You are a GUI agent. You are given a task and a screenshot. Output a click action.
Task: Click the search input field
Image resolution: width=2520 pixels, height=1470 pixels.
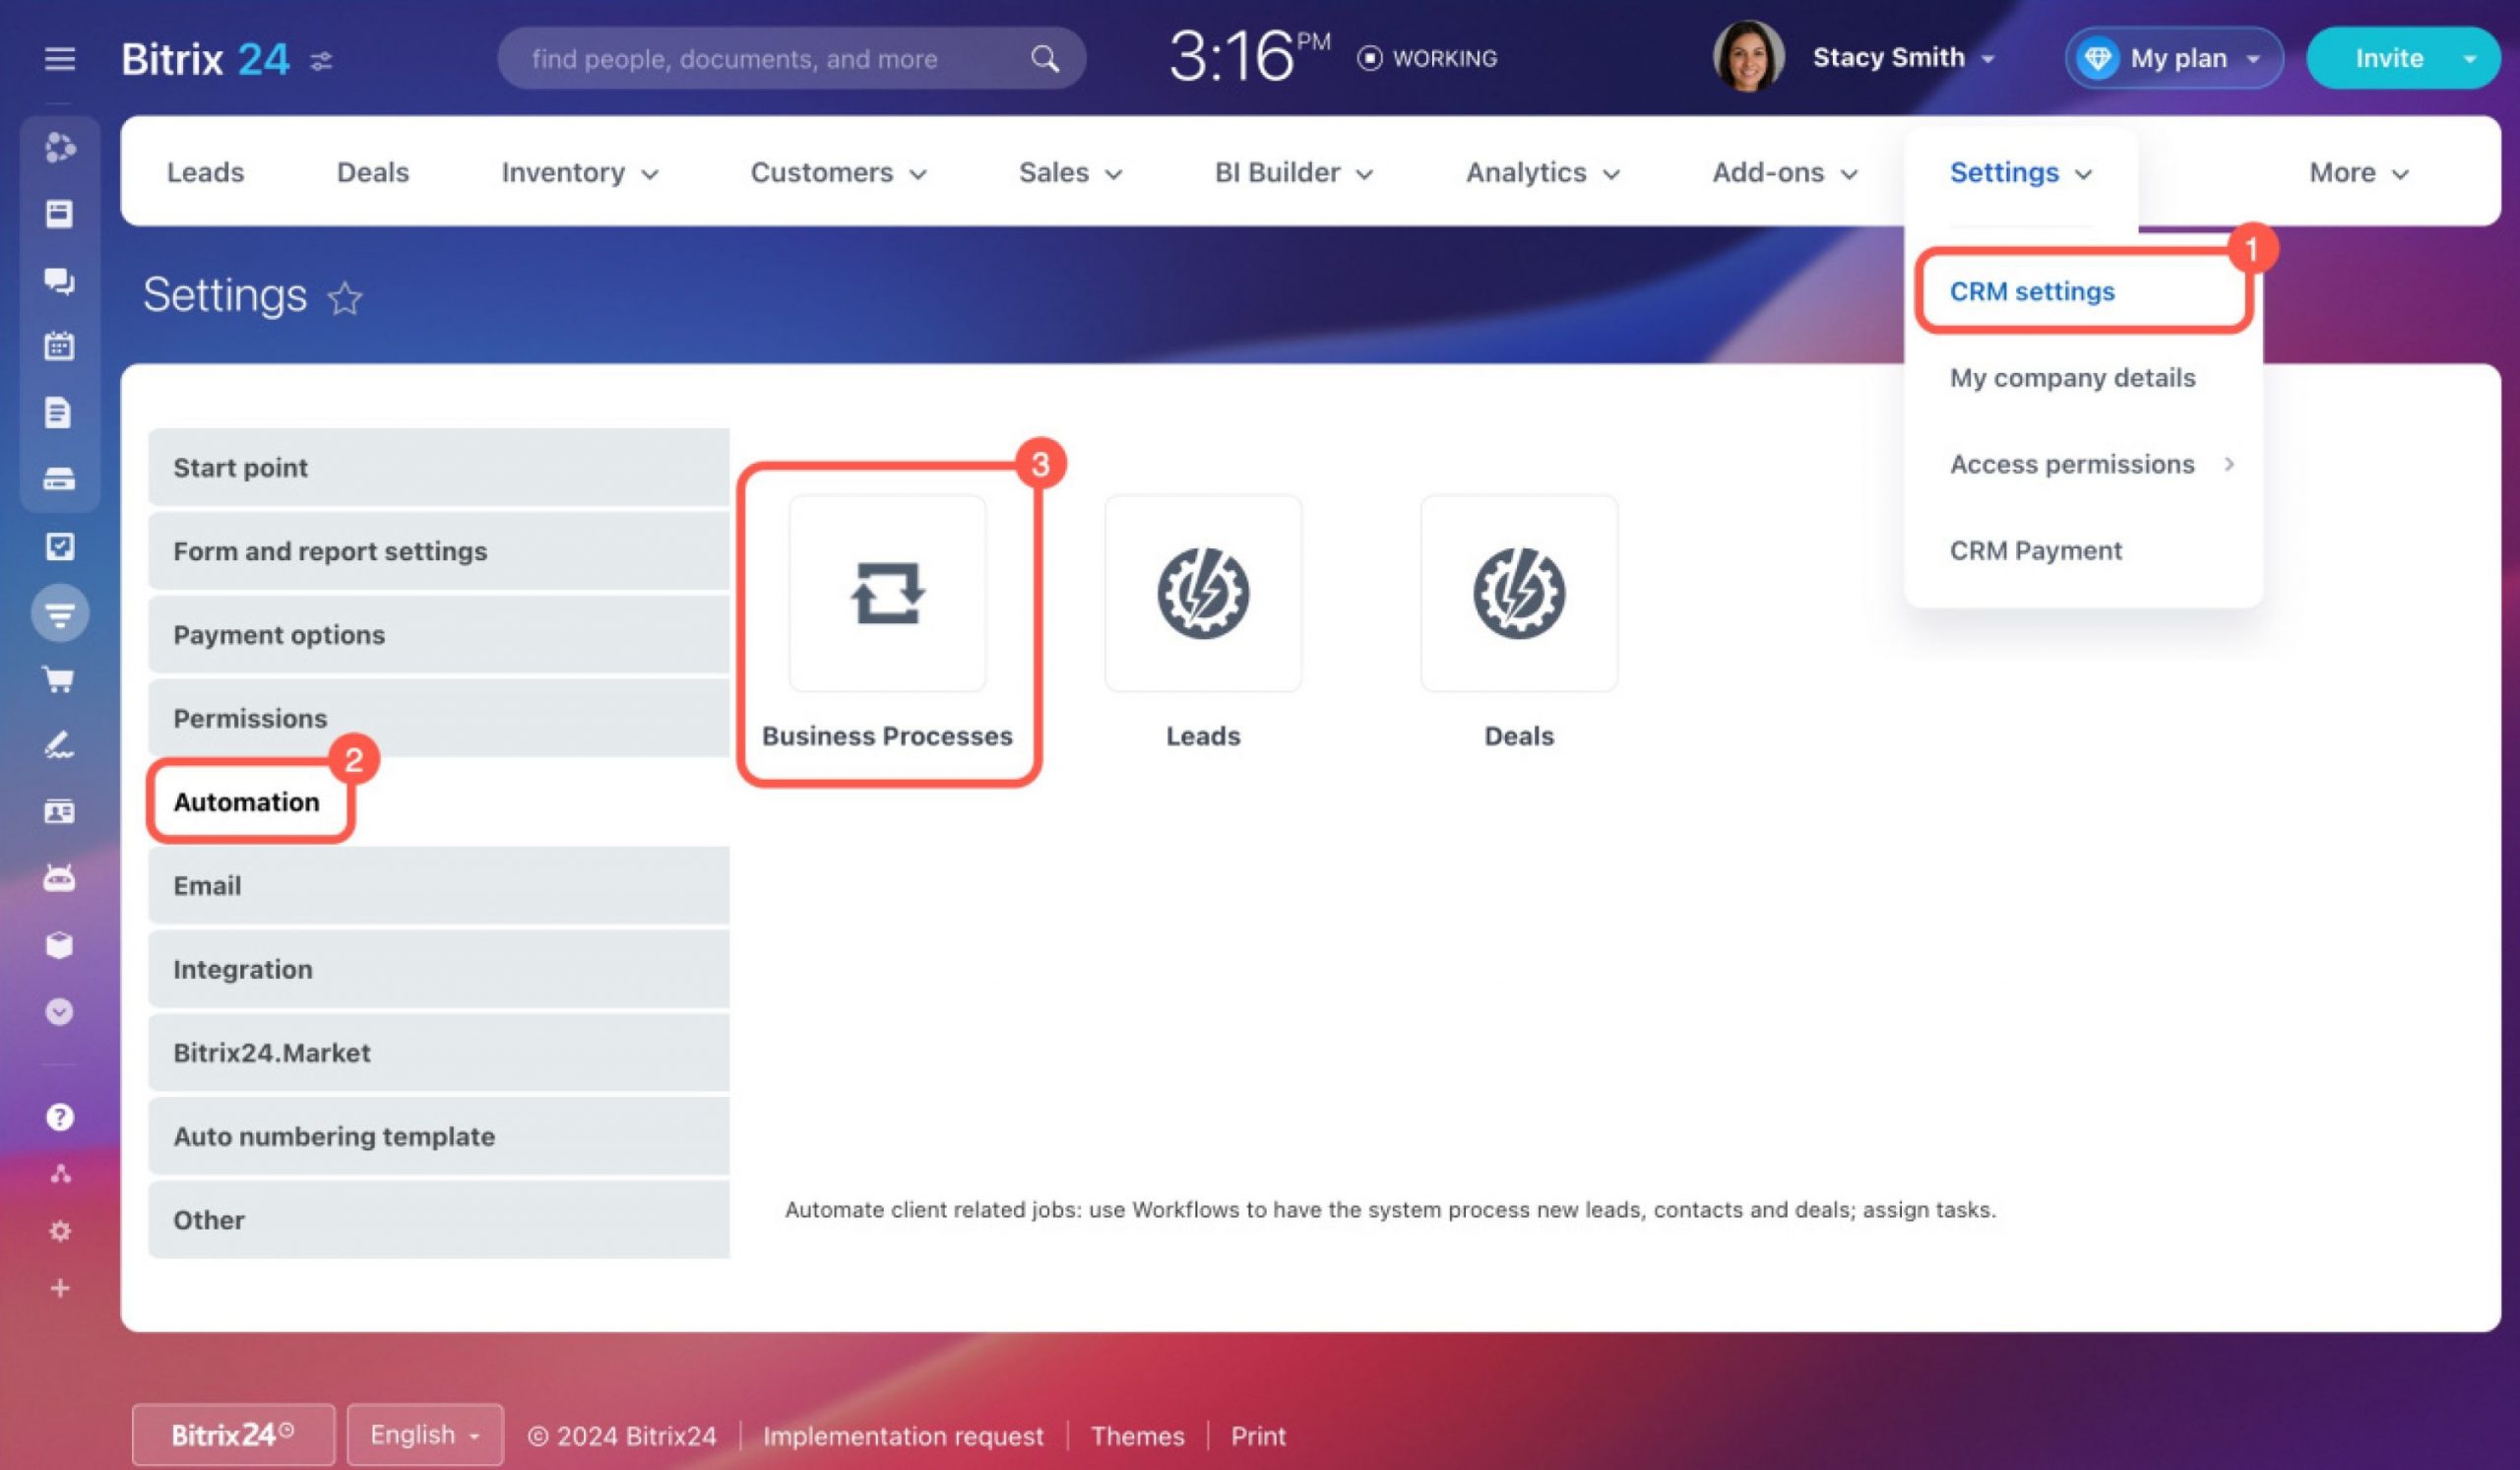pos(790,56)
